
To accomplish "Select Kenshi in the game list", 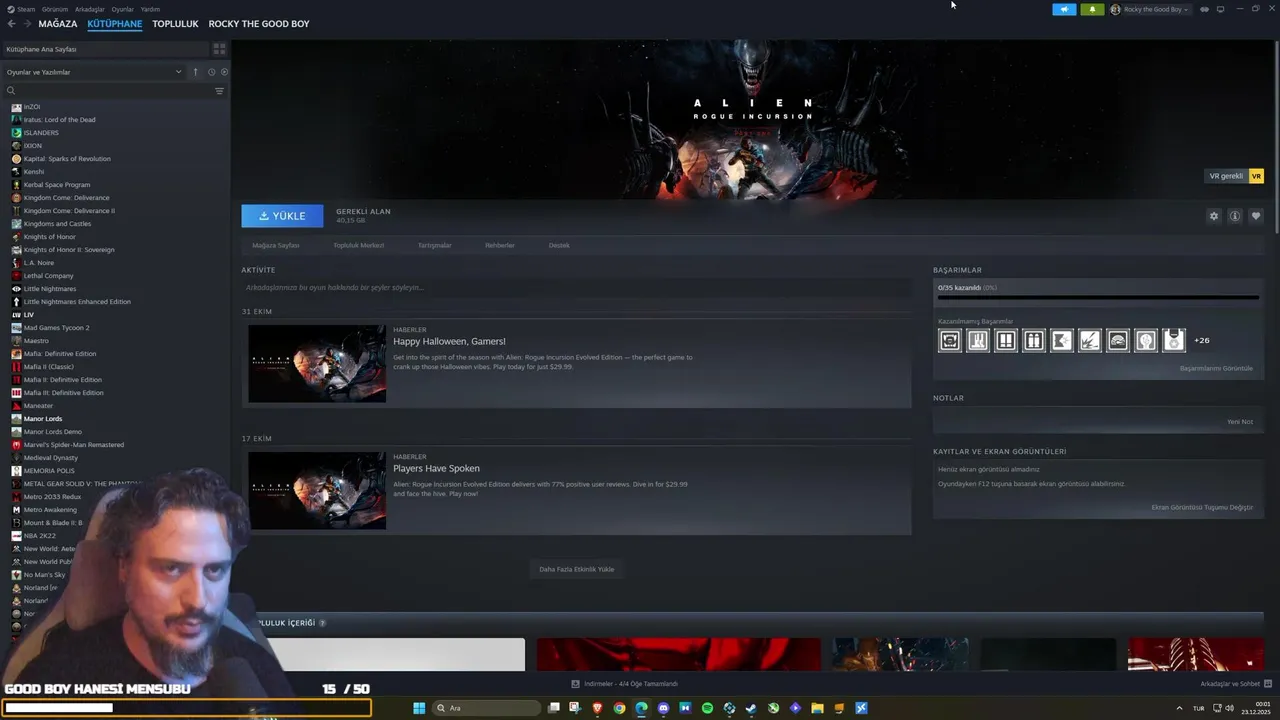I will (34, 172).
